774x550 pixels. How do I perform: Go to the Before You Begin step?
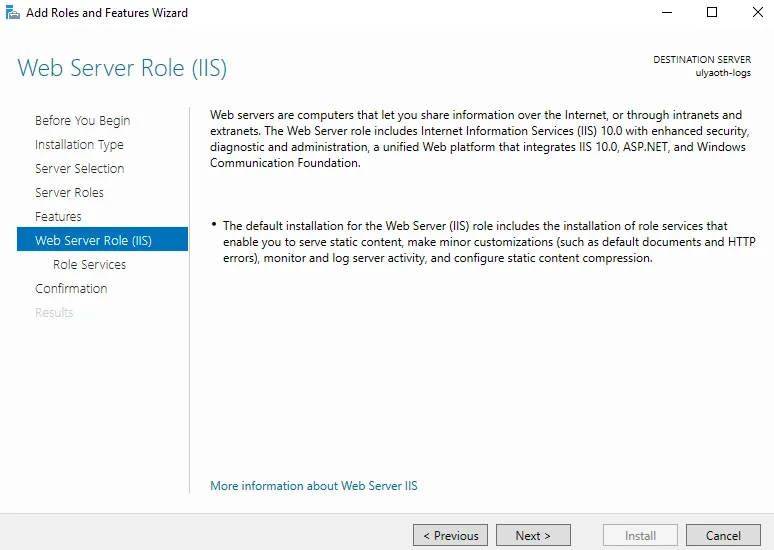click(x=82, y=121)
